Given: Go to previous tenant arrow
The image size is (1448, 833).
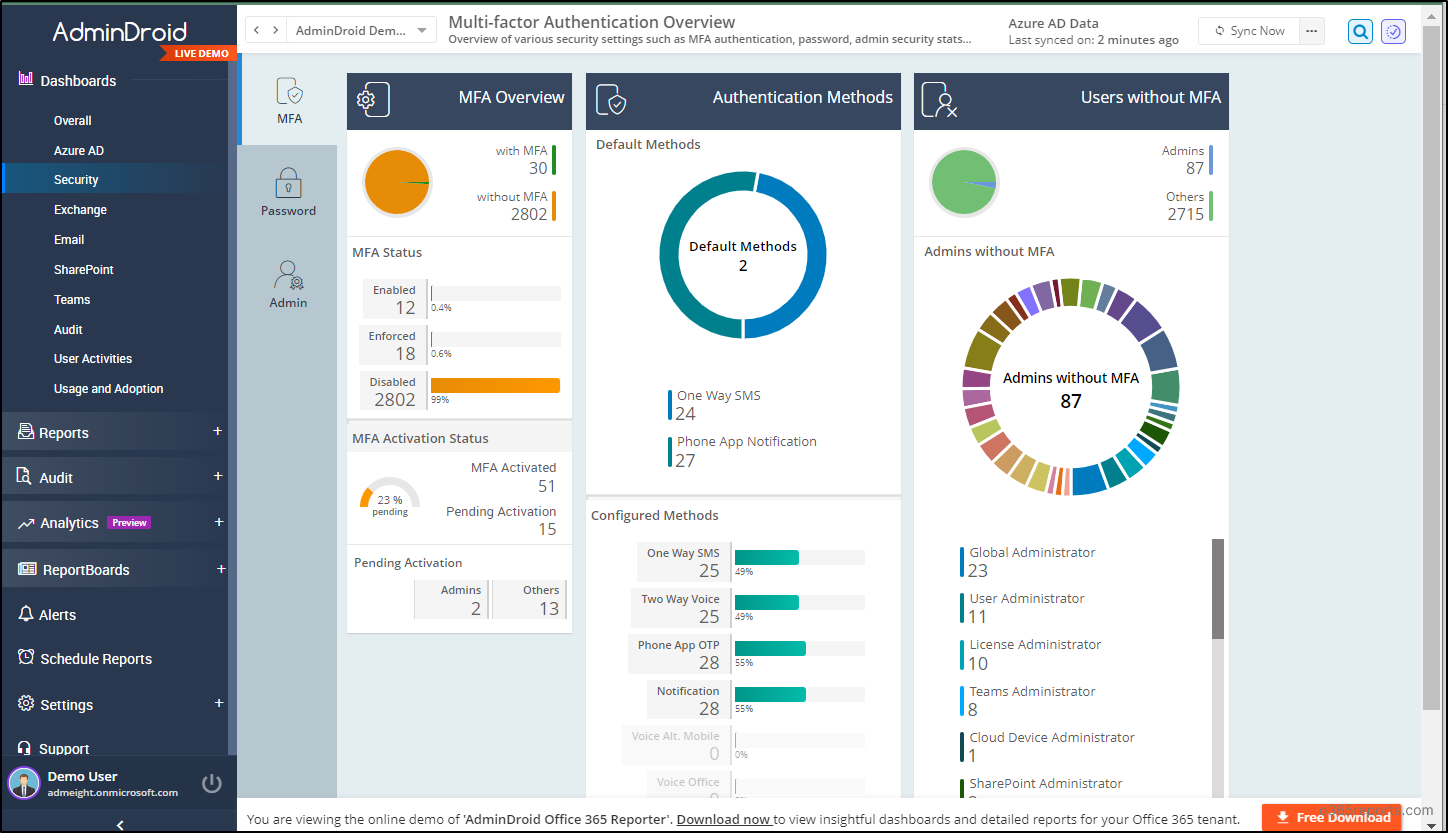Looking at the screenshot, I should tap(256, 30).
